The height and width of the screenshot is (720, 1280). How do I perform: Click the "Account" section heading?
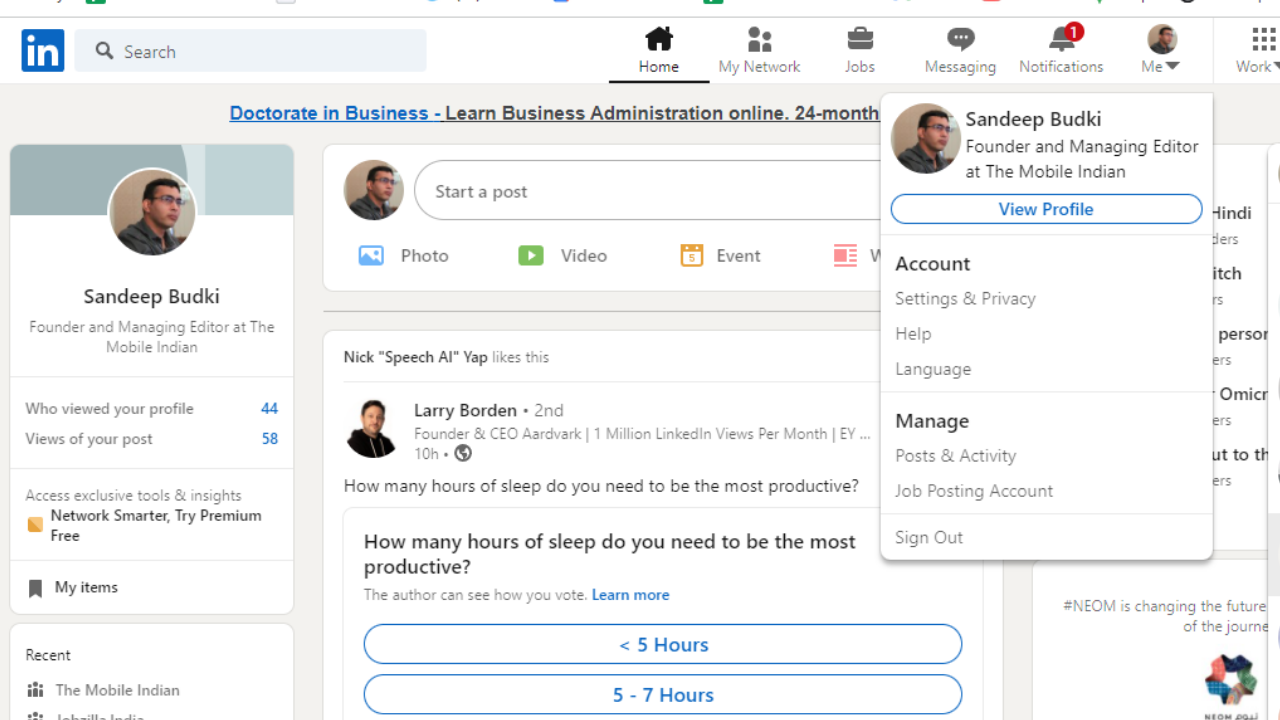pos(933,264)
